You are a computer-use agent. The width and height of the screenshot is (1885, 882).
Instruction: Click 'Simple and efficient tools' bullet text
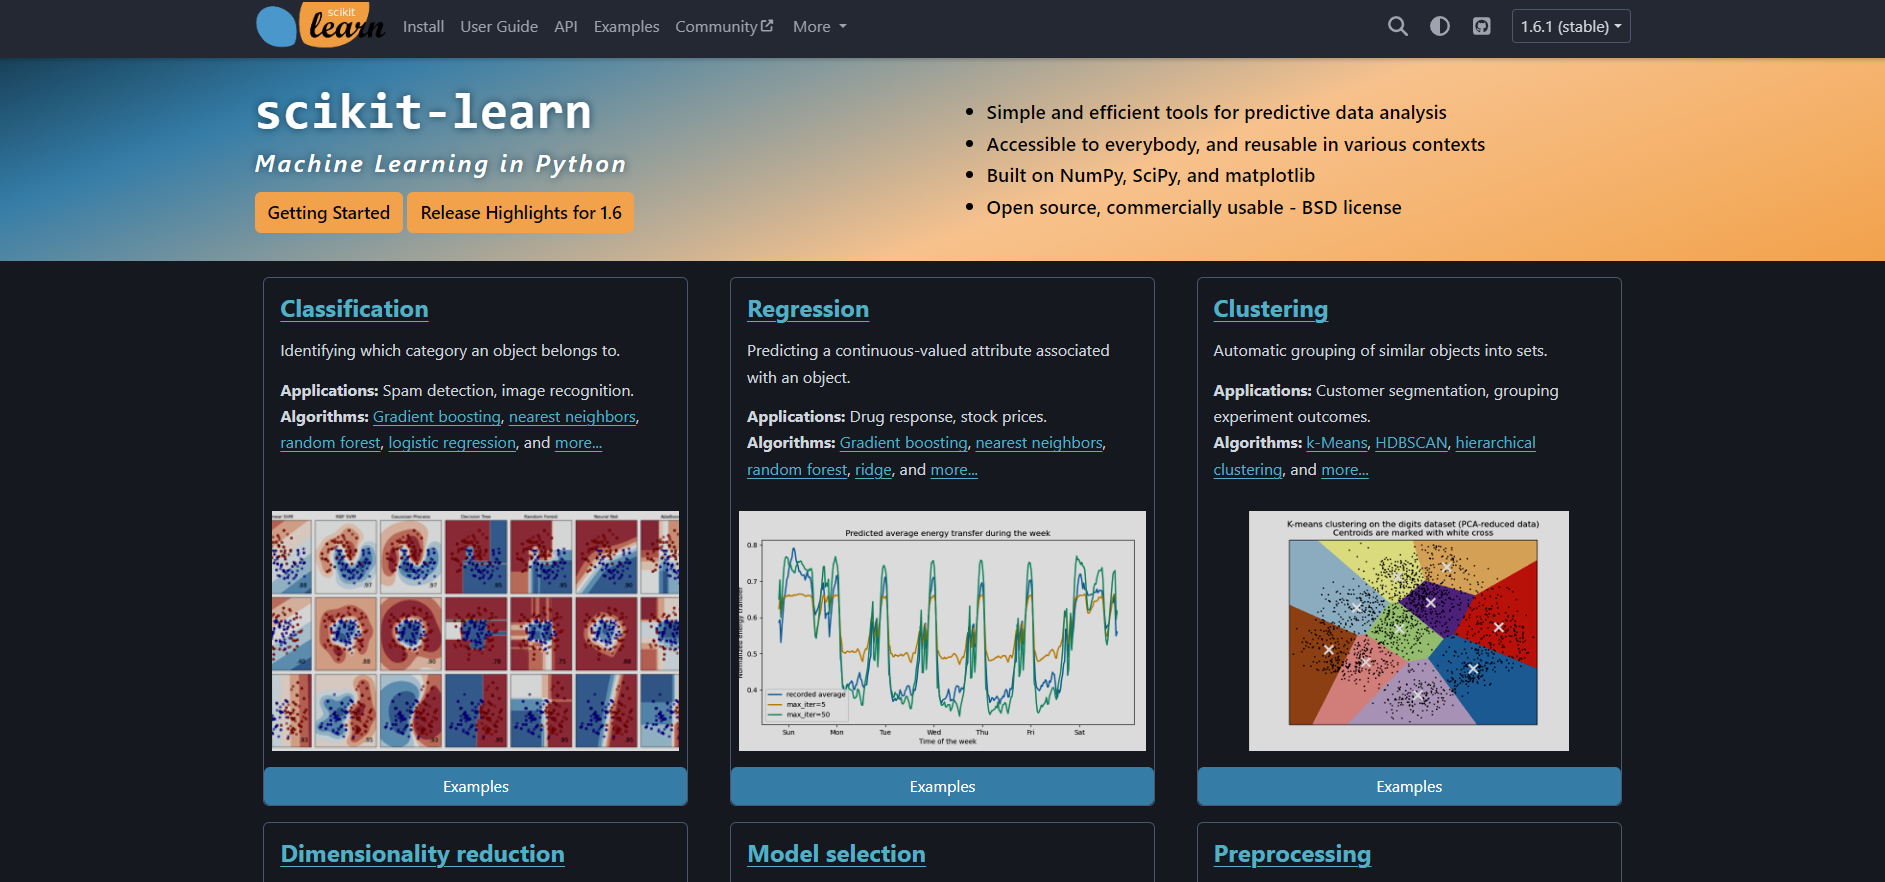pyautogui.click(x=1216, y=113)
